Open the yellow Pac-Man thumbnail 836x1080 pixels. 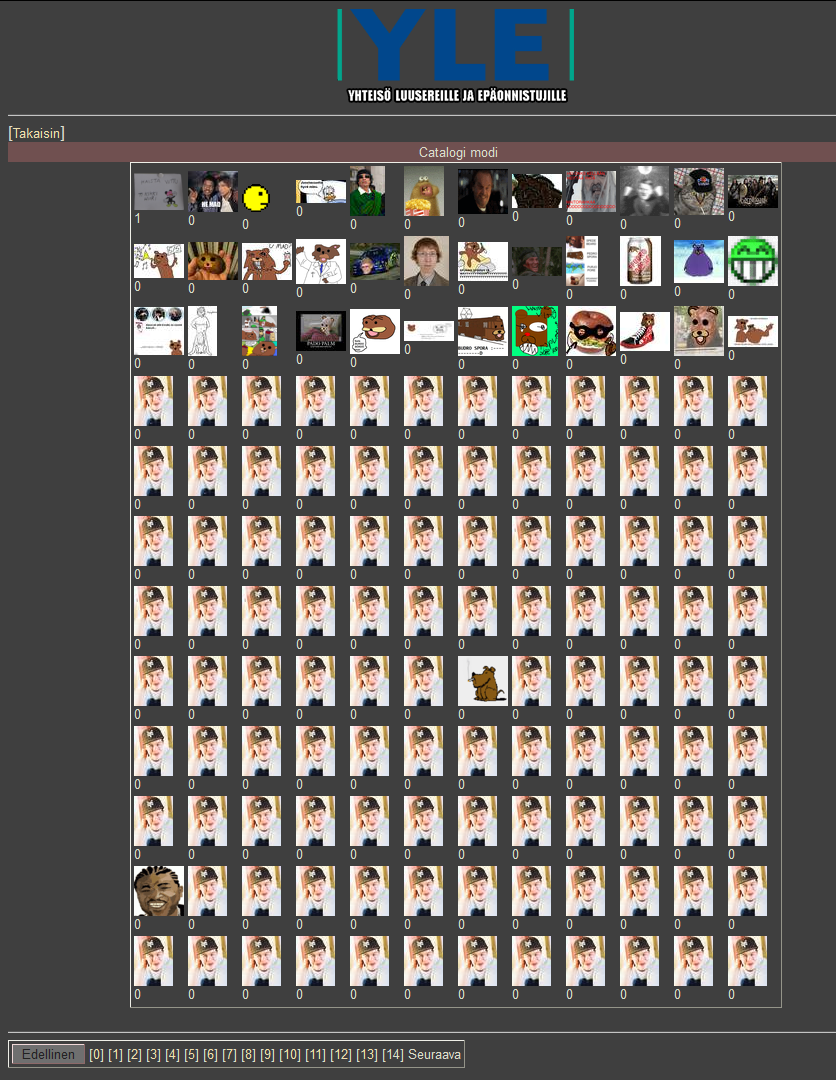coord(256,197)
